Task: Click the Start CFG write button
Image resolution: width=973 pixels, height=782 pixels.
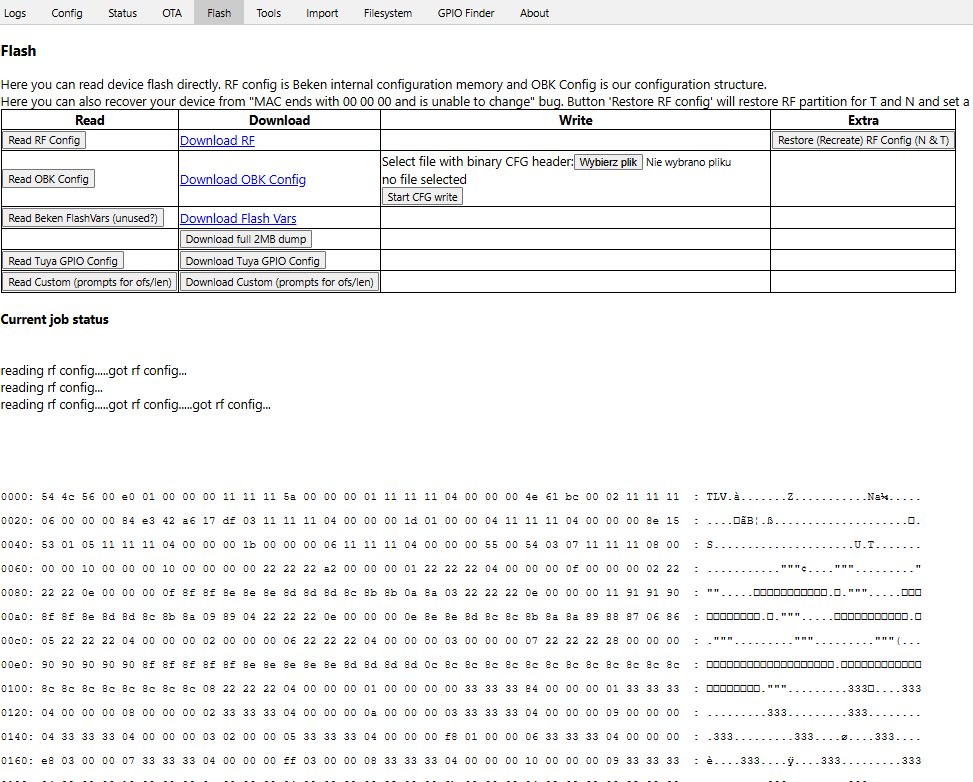Action: click(x=422, y=197)
